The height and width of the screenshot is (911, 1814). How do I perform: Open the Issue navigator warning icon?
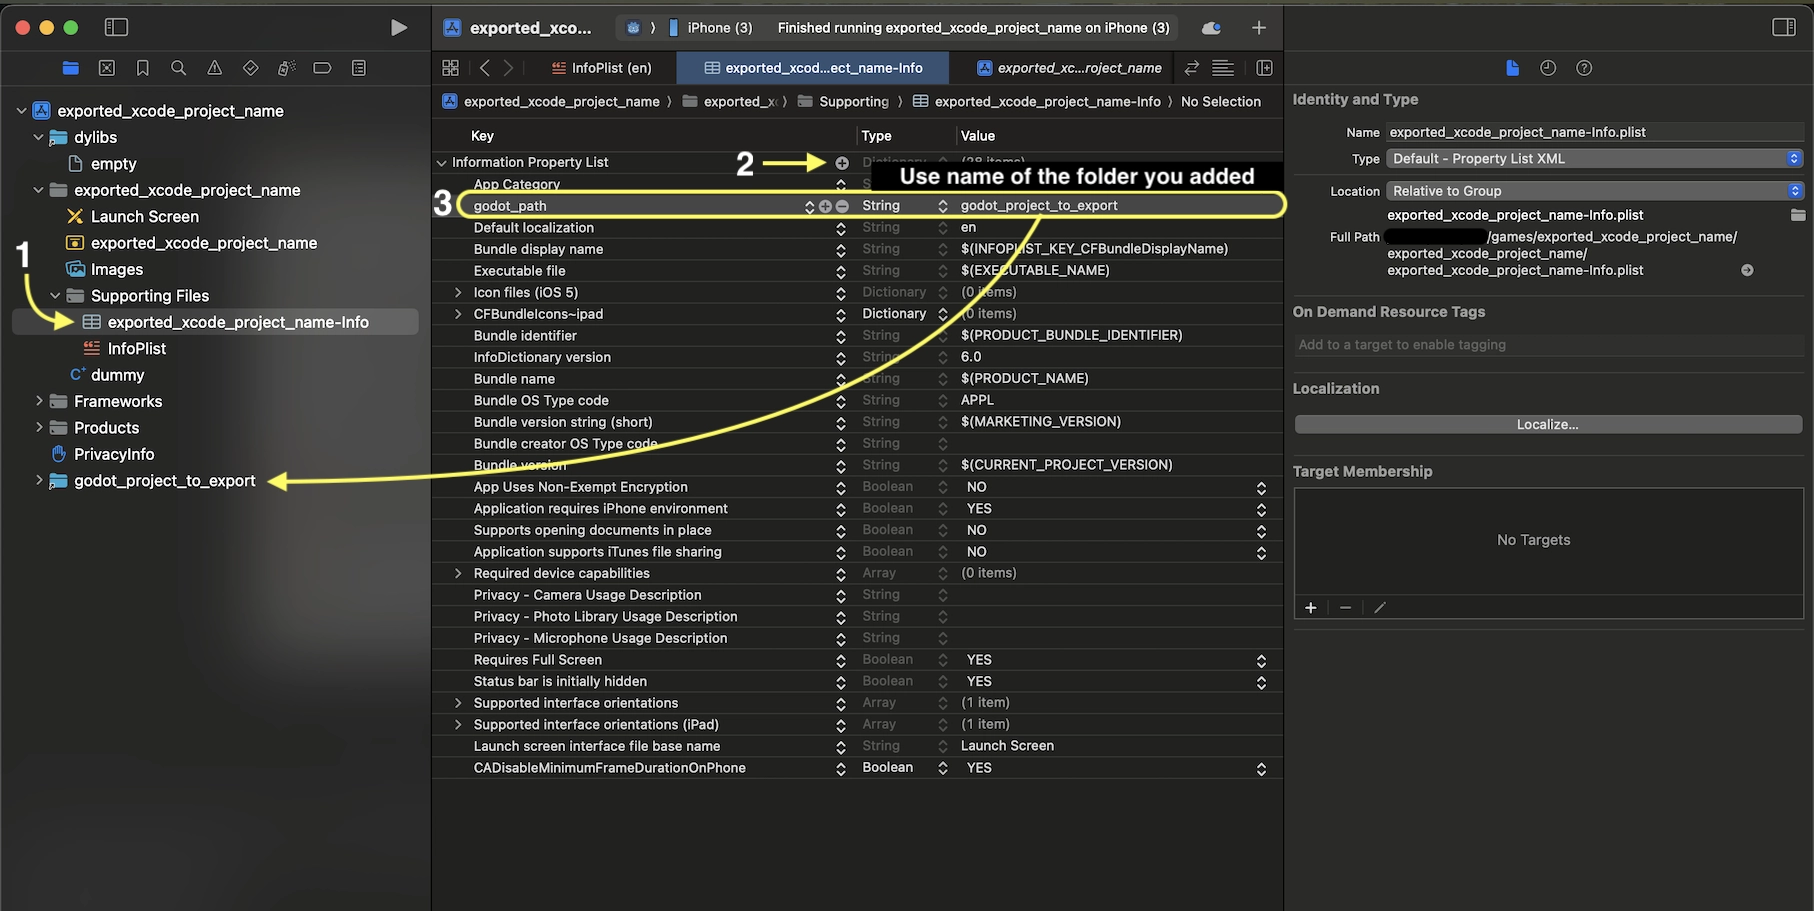[214, 68]
